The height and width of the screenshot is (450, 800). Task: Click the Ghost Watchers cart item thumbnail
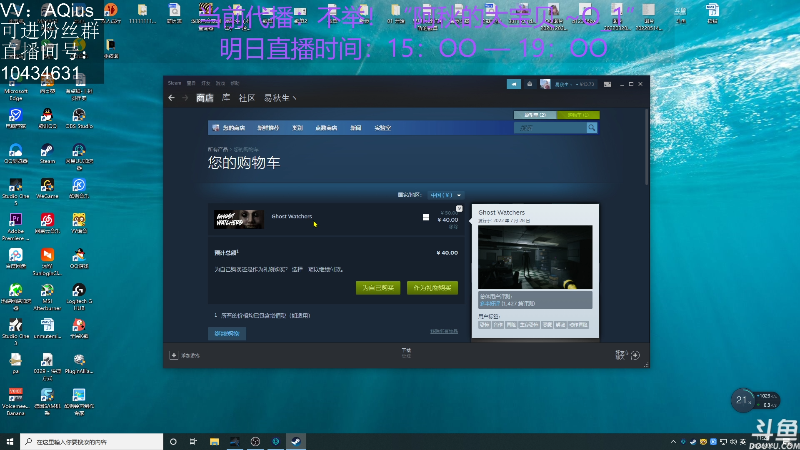239,219
